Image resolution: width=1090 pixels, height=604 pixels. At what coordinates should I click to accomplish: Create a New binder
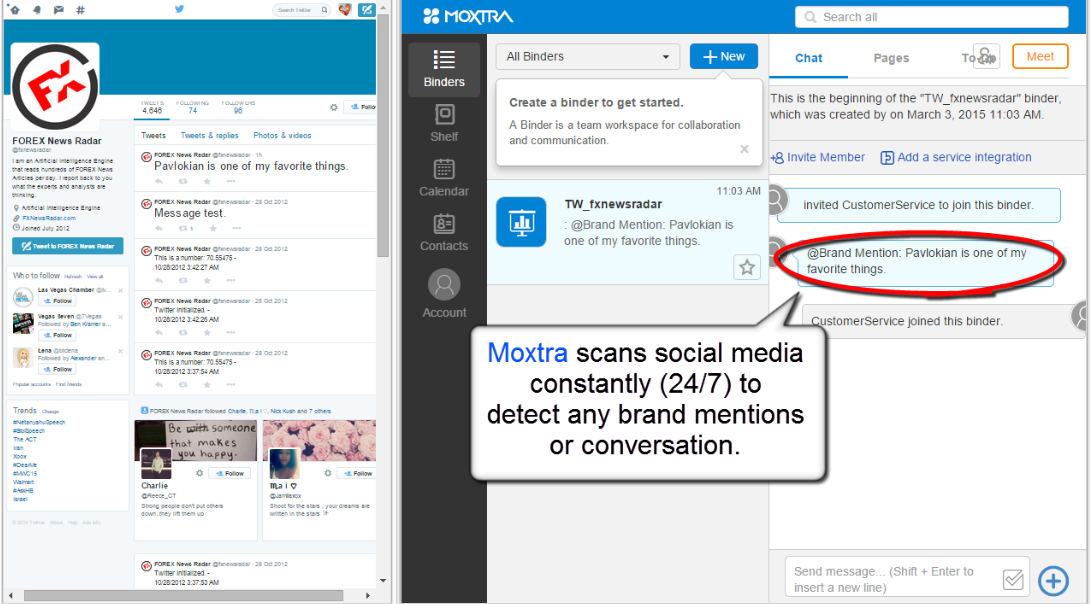coord(724,56)
